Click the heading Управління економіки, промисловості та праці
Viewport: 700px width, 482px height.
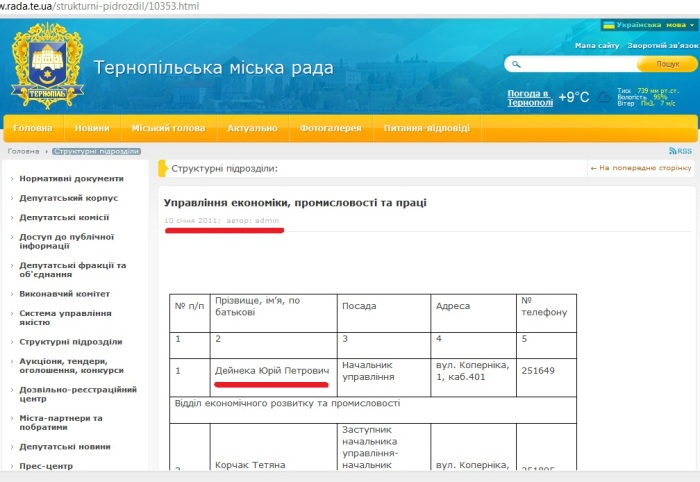(295, 203)
